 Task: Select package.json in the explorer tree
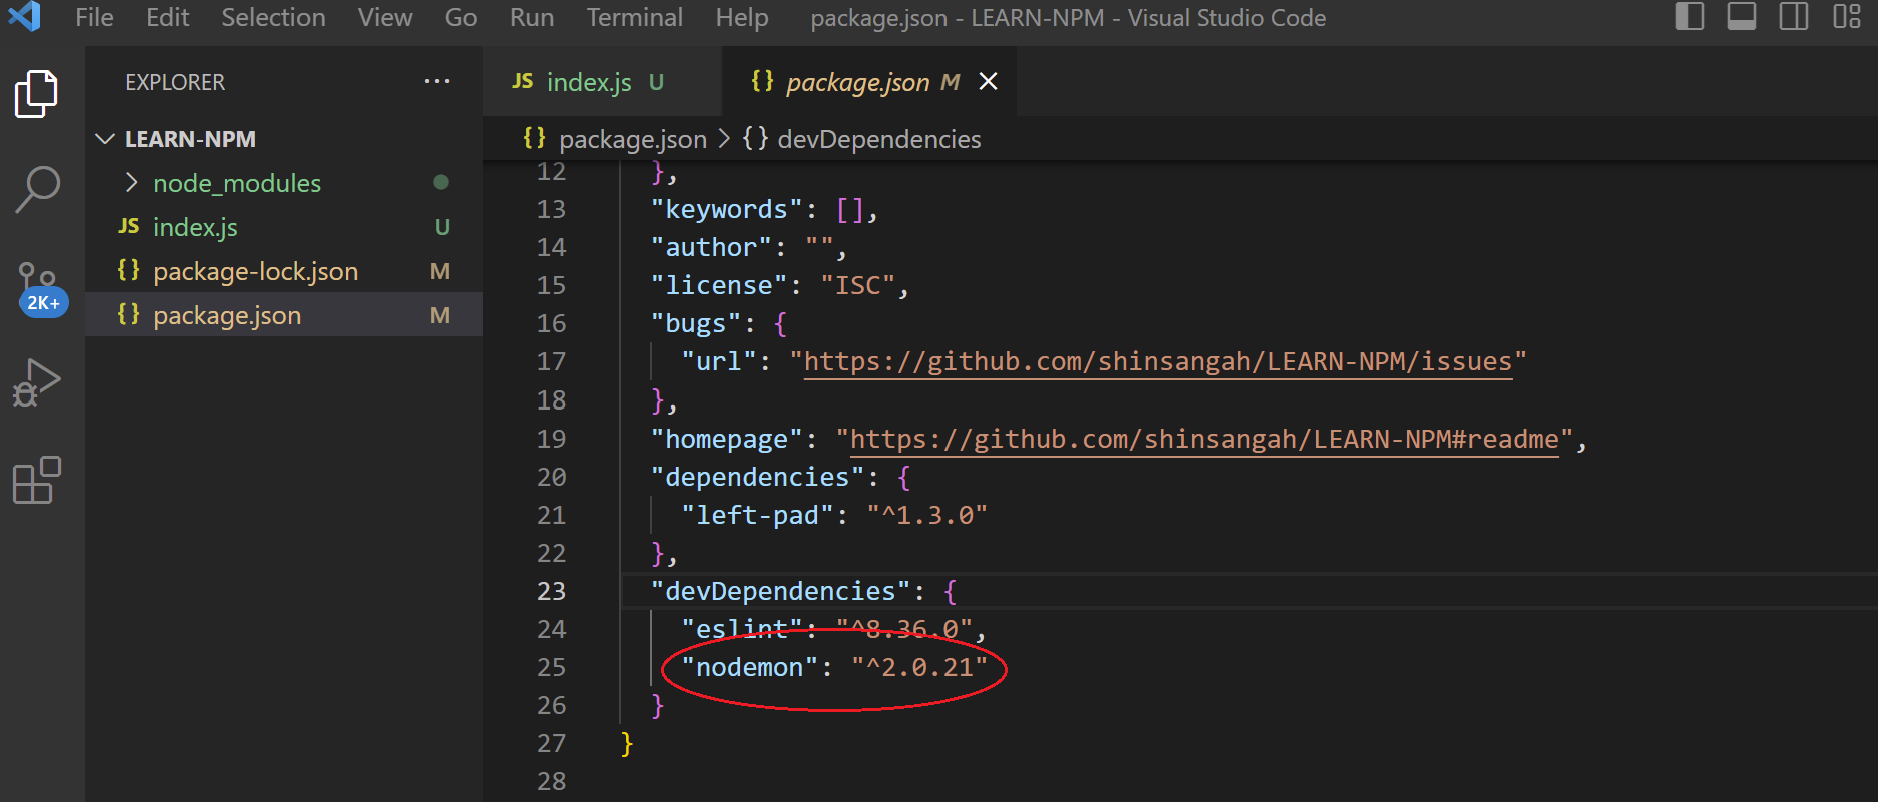click(284, 315)
